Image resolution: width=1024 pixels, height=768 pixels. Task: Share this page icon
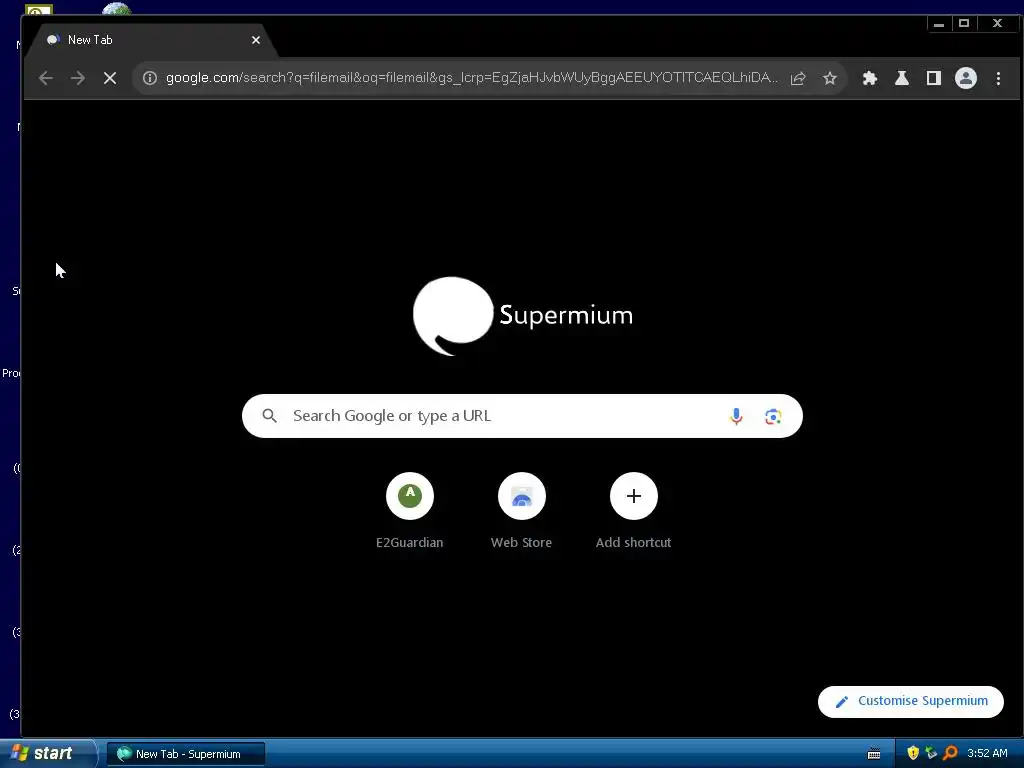[798, 78]
